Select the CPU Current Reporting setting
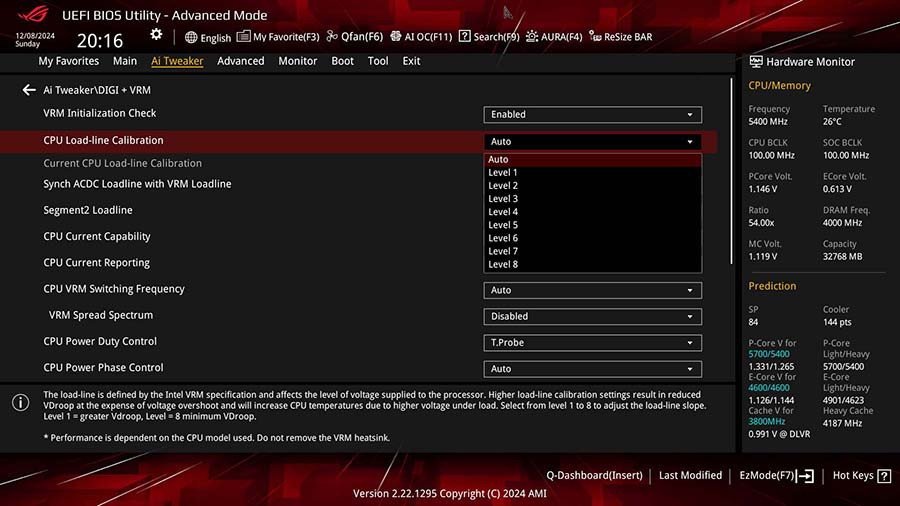 click(x=96, y=263)
